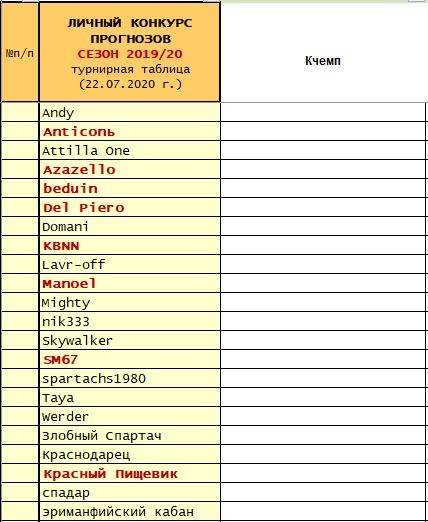Click the SM67 participant cell
428x522 pixels.
click(x=130, y=359)
